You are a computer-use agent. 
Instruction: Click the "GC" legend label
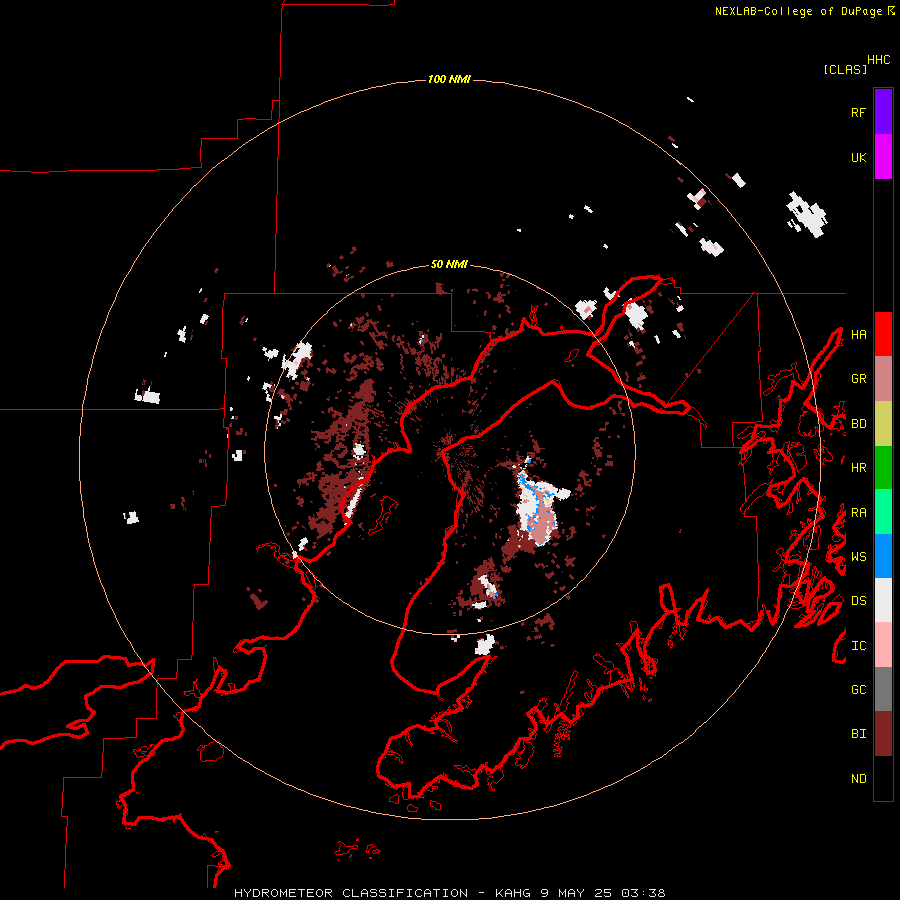[x=858, y=690]
